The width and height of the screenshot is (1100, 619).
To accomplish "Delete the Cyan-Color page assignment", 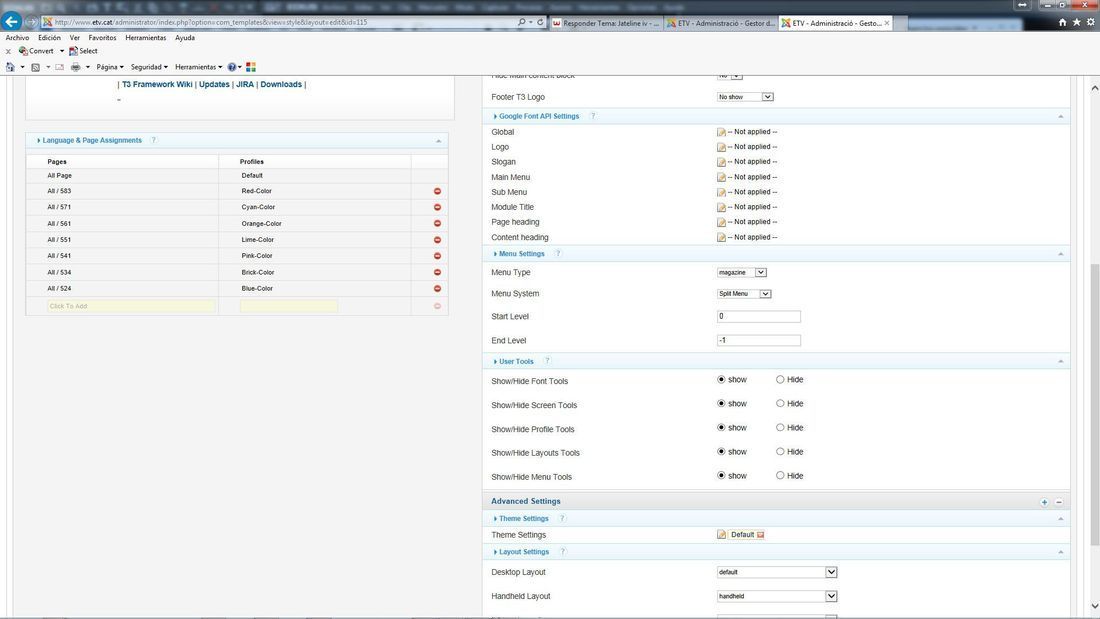I will [437, 207].
